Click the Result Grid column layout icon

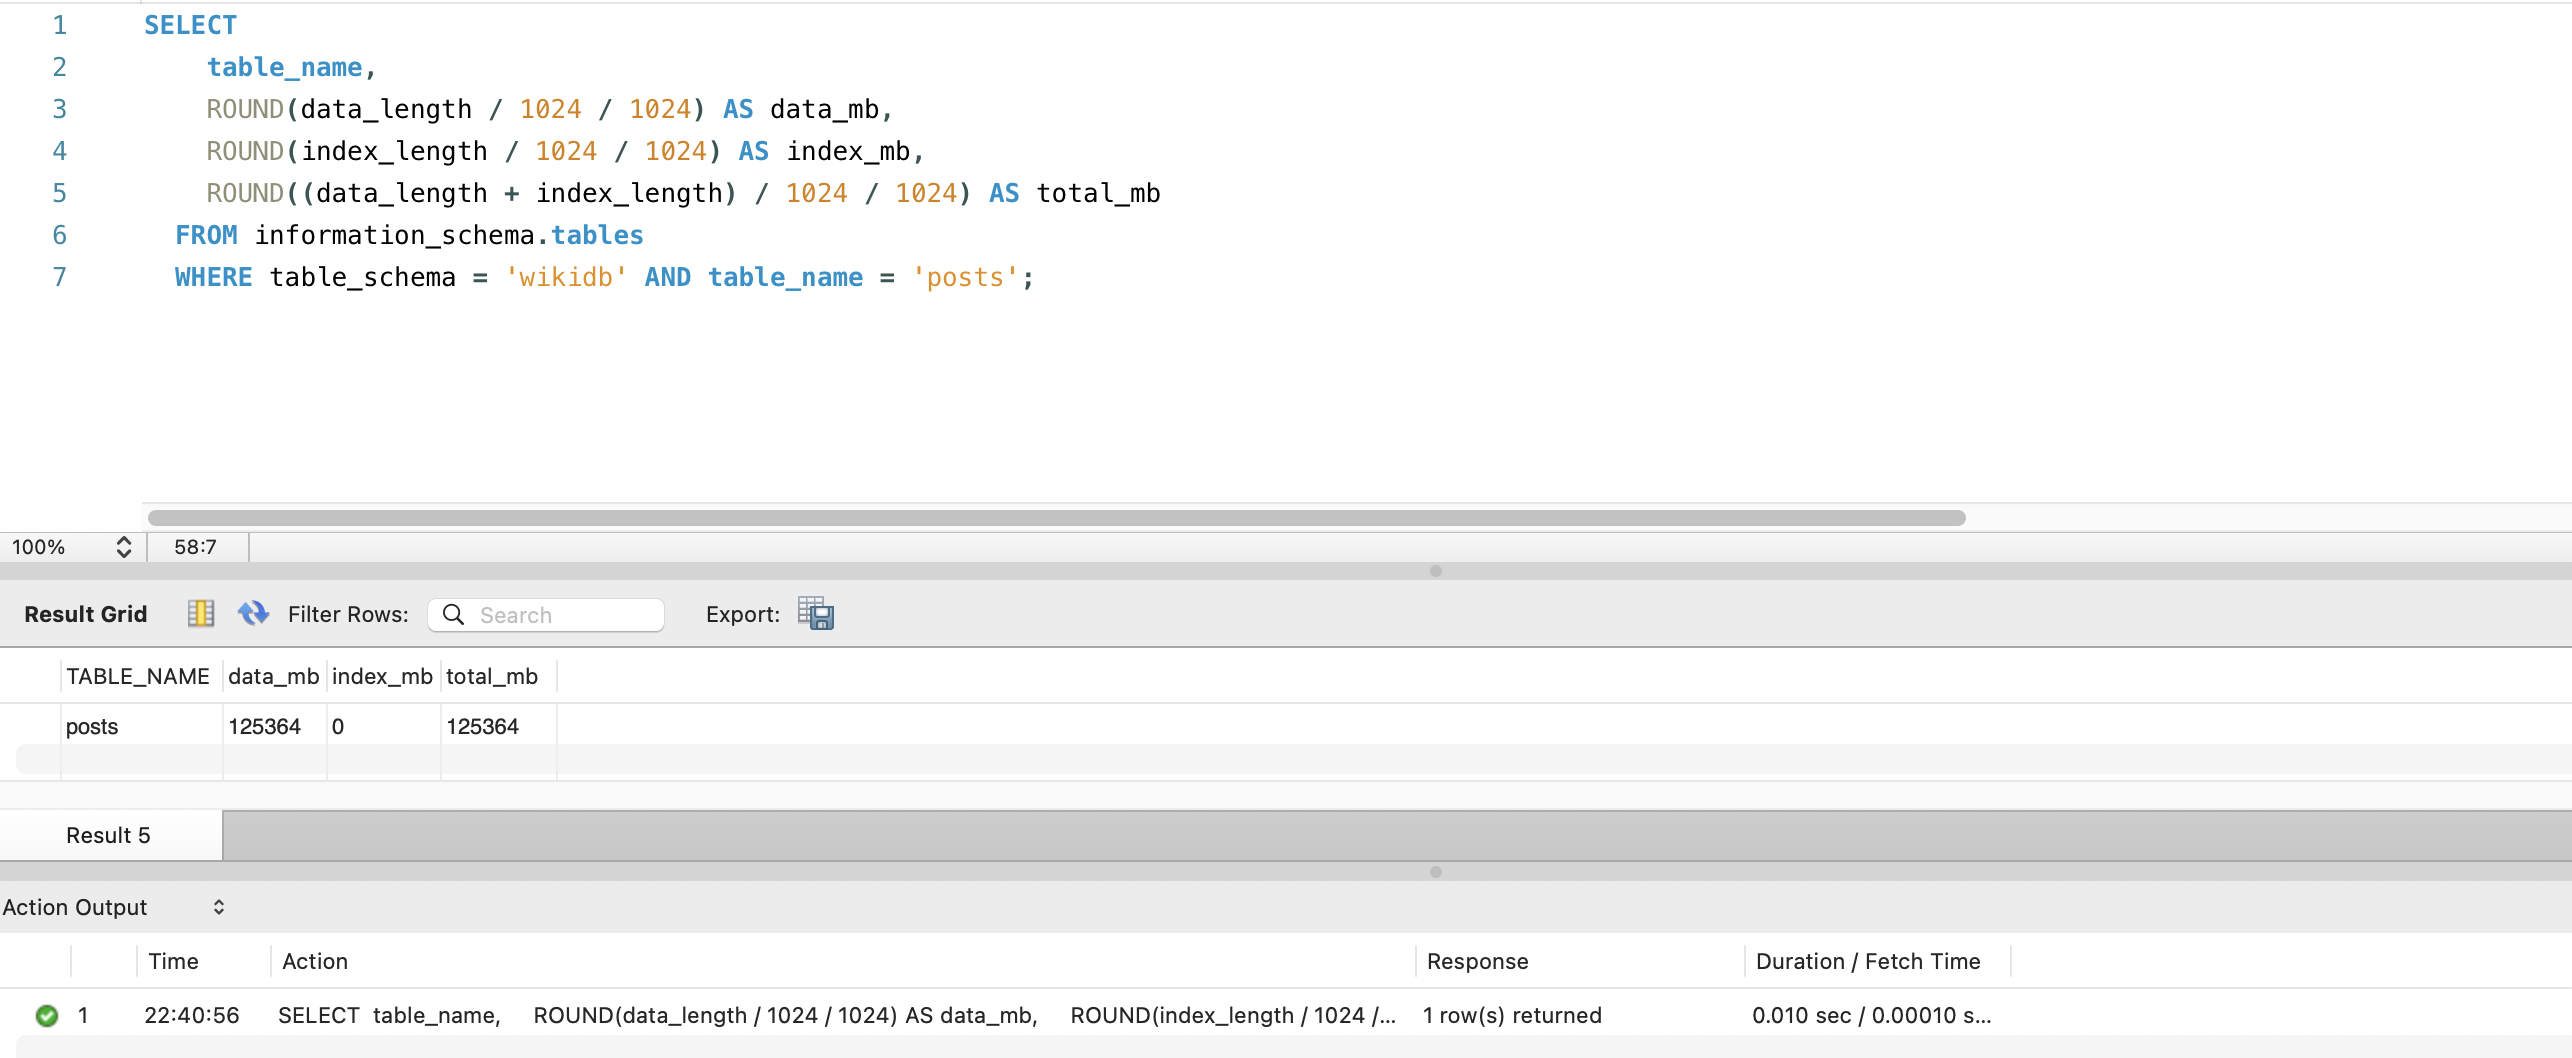click(201, 613)
